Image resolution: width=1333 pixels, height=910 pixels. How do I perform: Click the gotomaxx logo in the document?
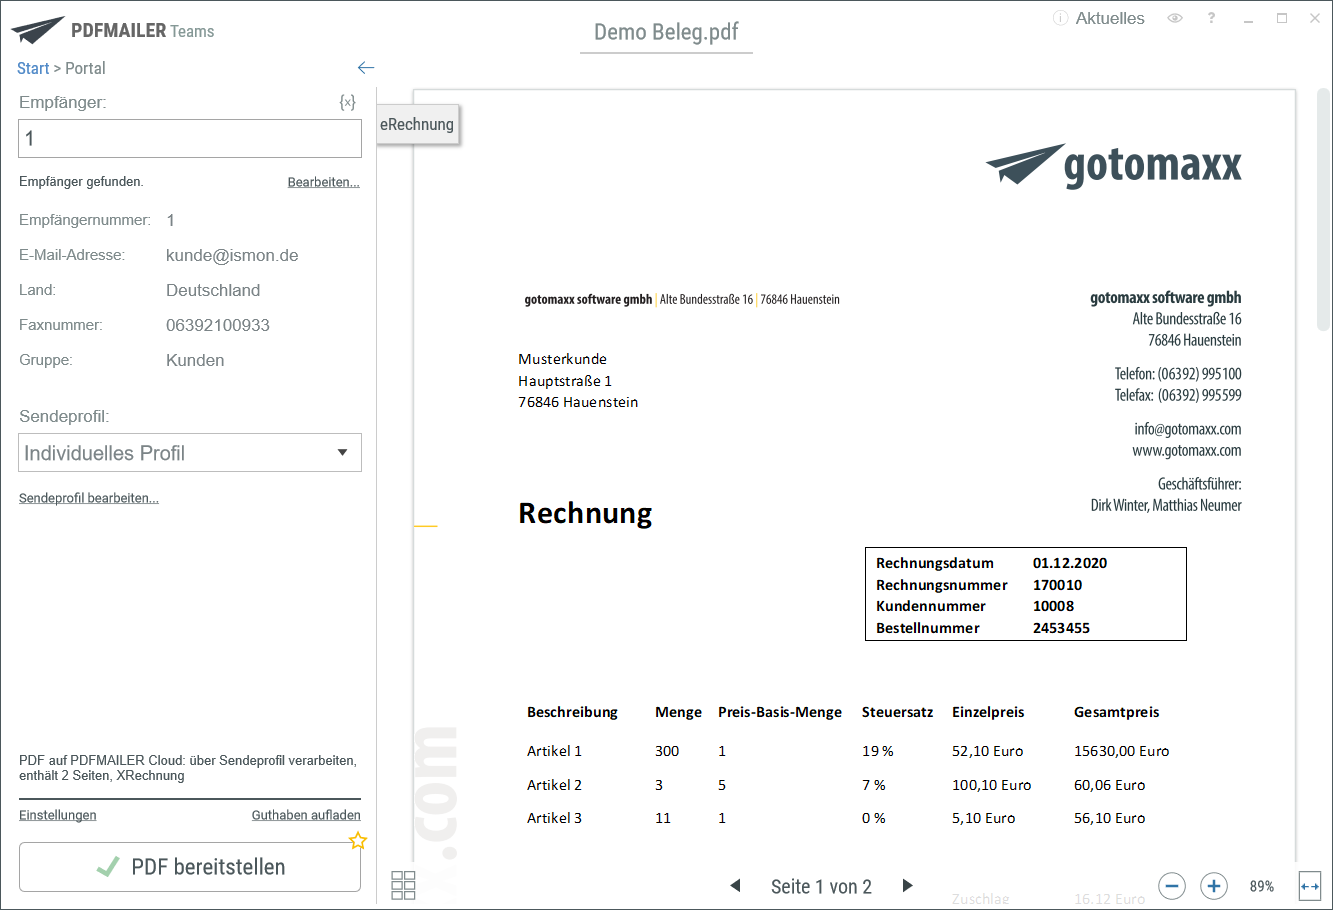click(1113, 166)
